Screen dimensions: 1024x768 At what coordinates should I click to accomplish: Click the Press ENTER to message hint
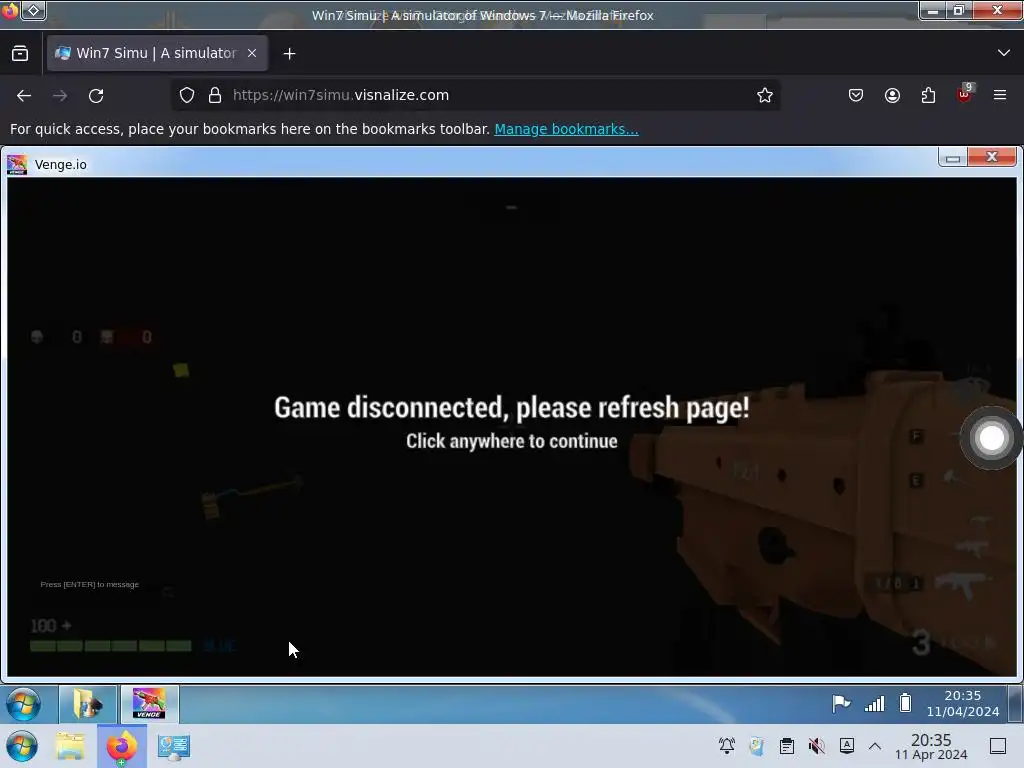[x=89, y=584]
